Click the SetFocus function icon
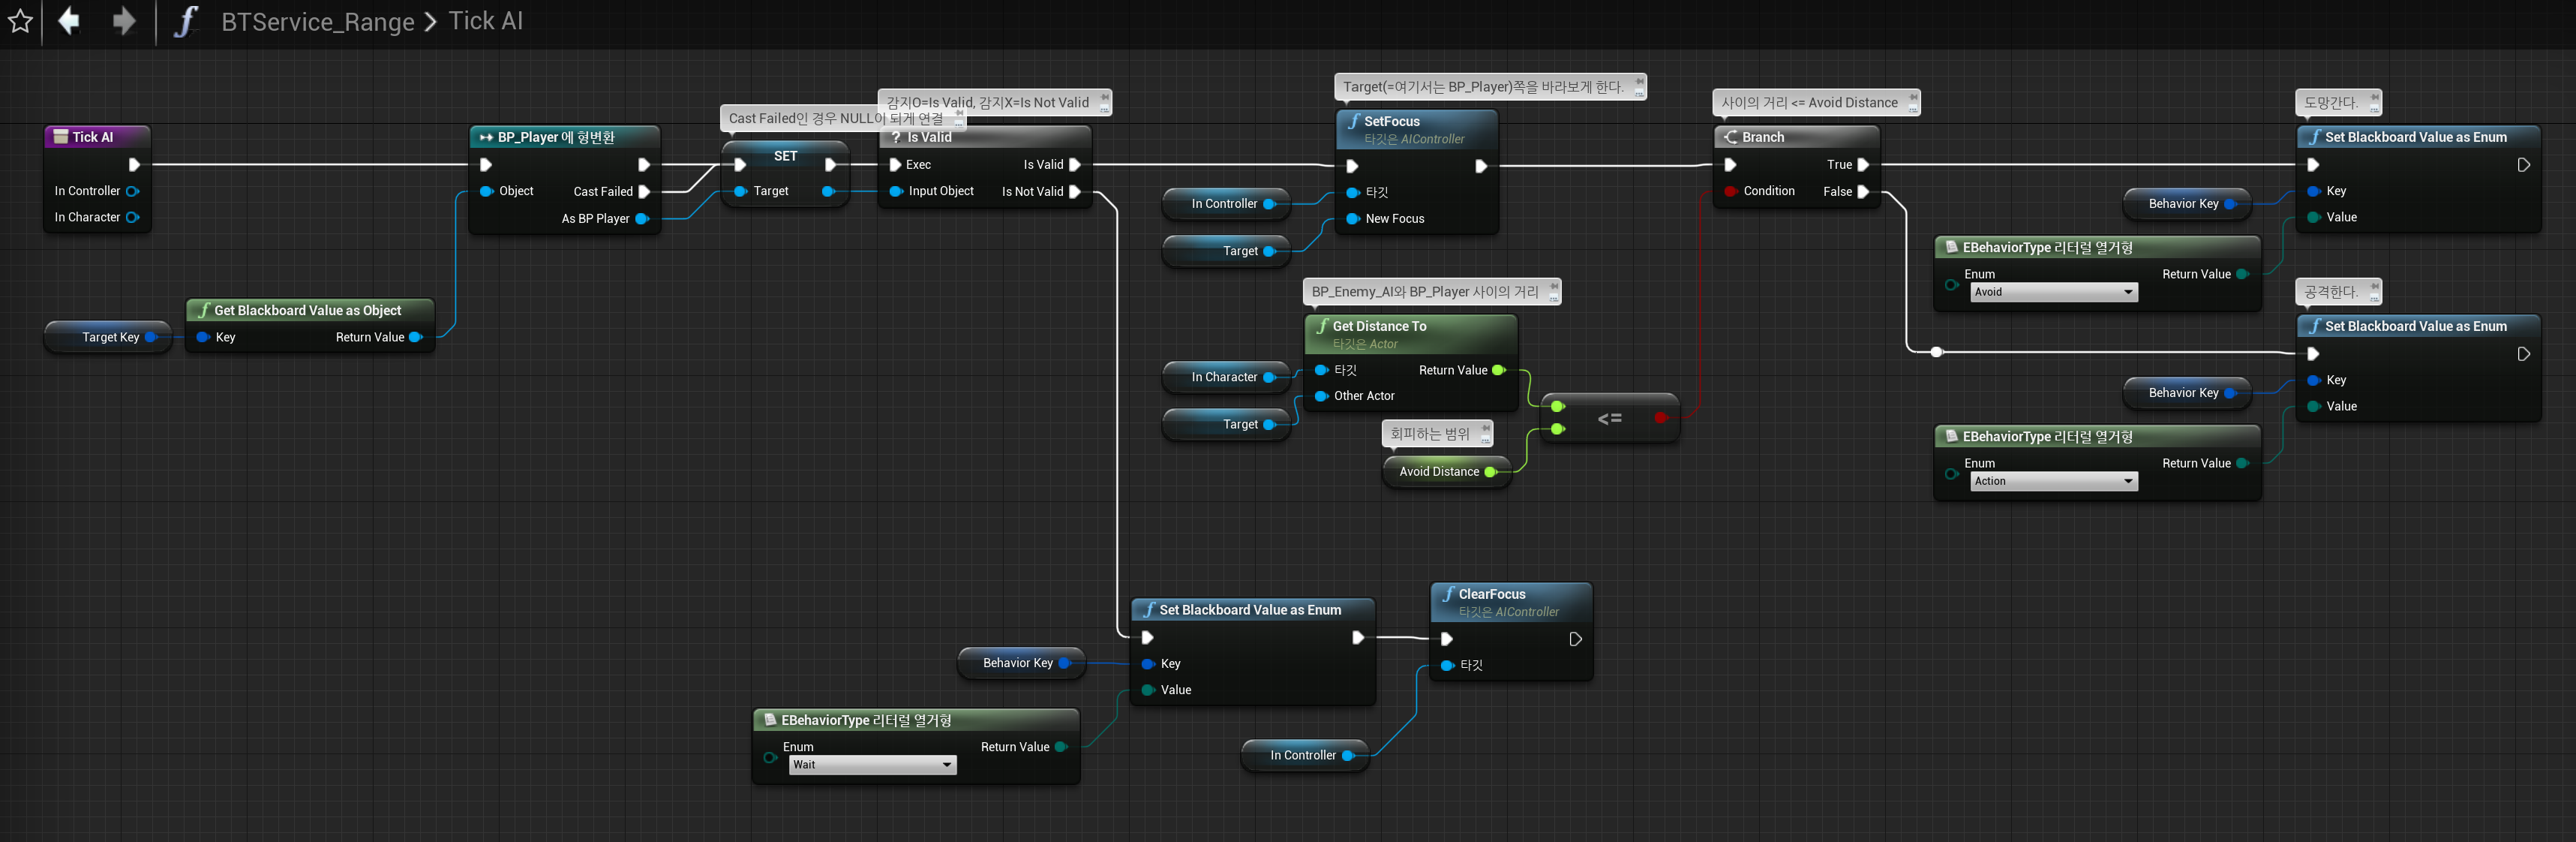This screenshot has height=842, width=2576. point(1353,121)
